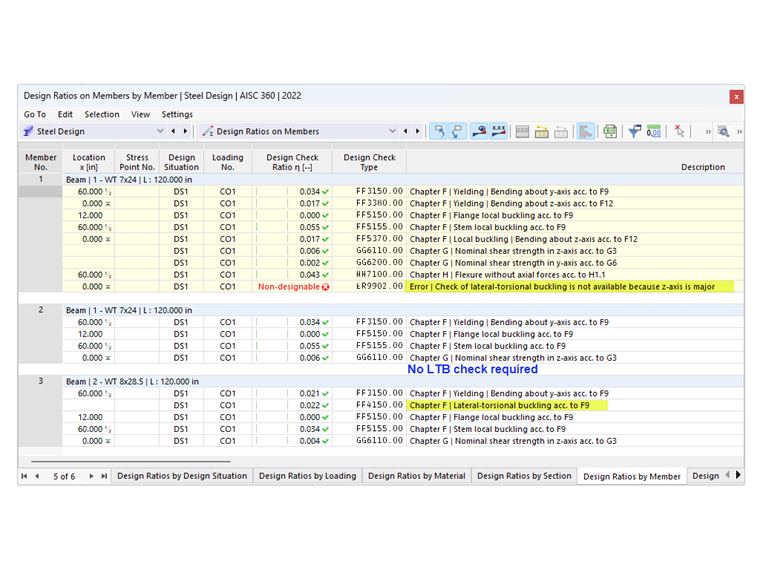Export table to Excel icon
Viewport: 760px width, 570px height.
point(610,131)
